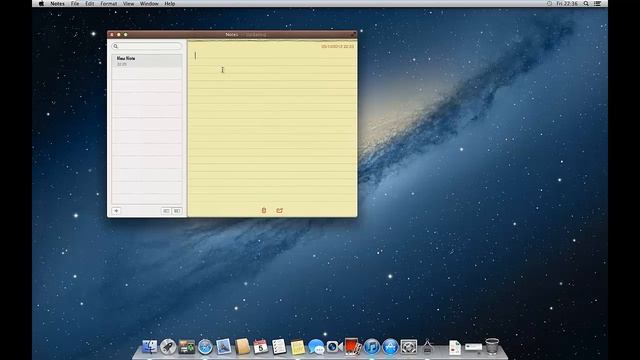The width and height of the screenshot is (640, 360).
Task: Open the View menu
Action: coord(129,3)
